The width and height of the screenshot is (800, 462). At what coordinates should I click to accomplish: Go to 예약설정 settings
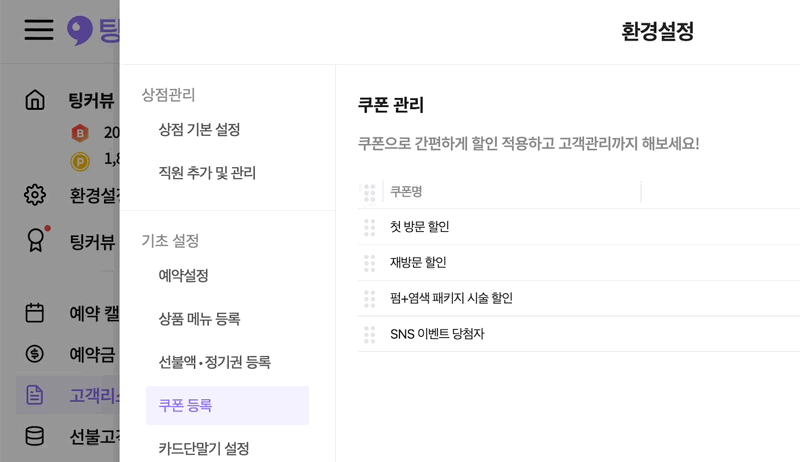(x=183, y=275)
